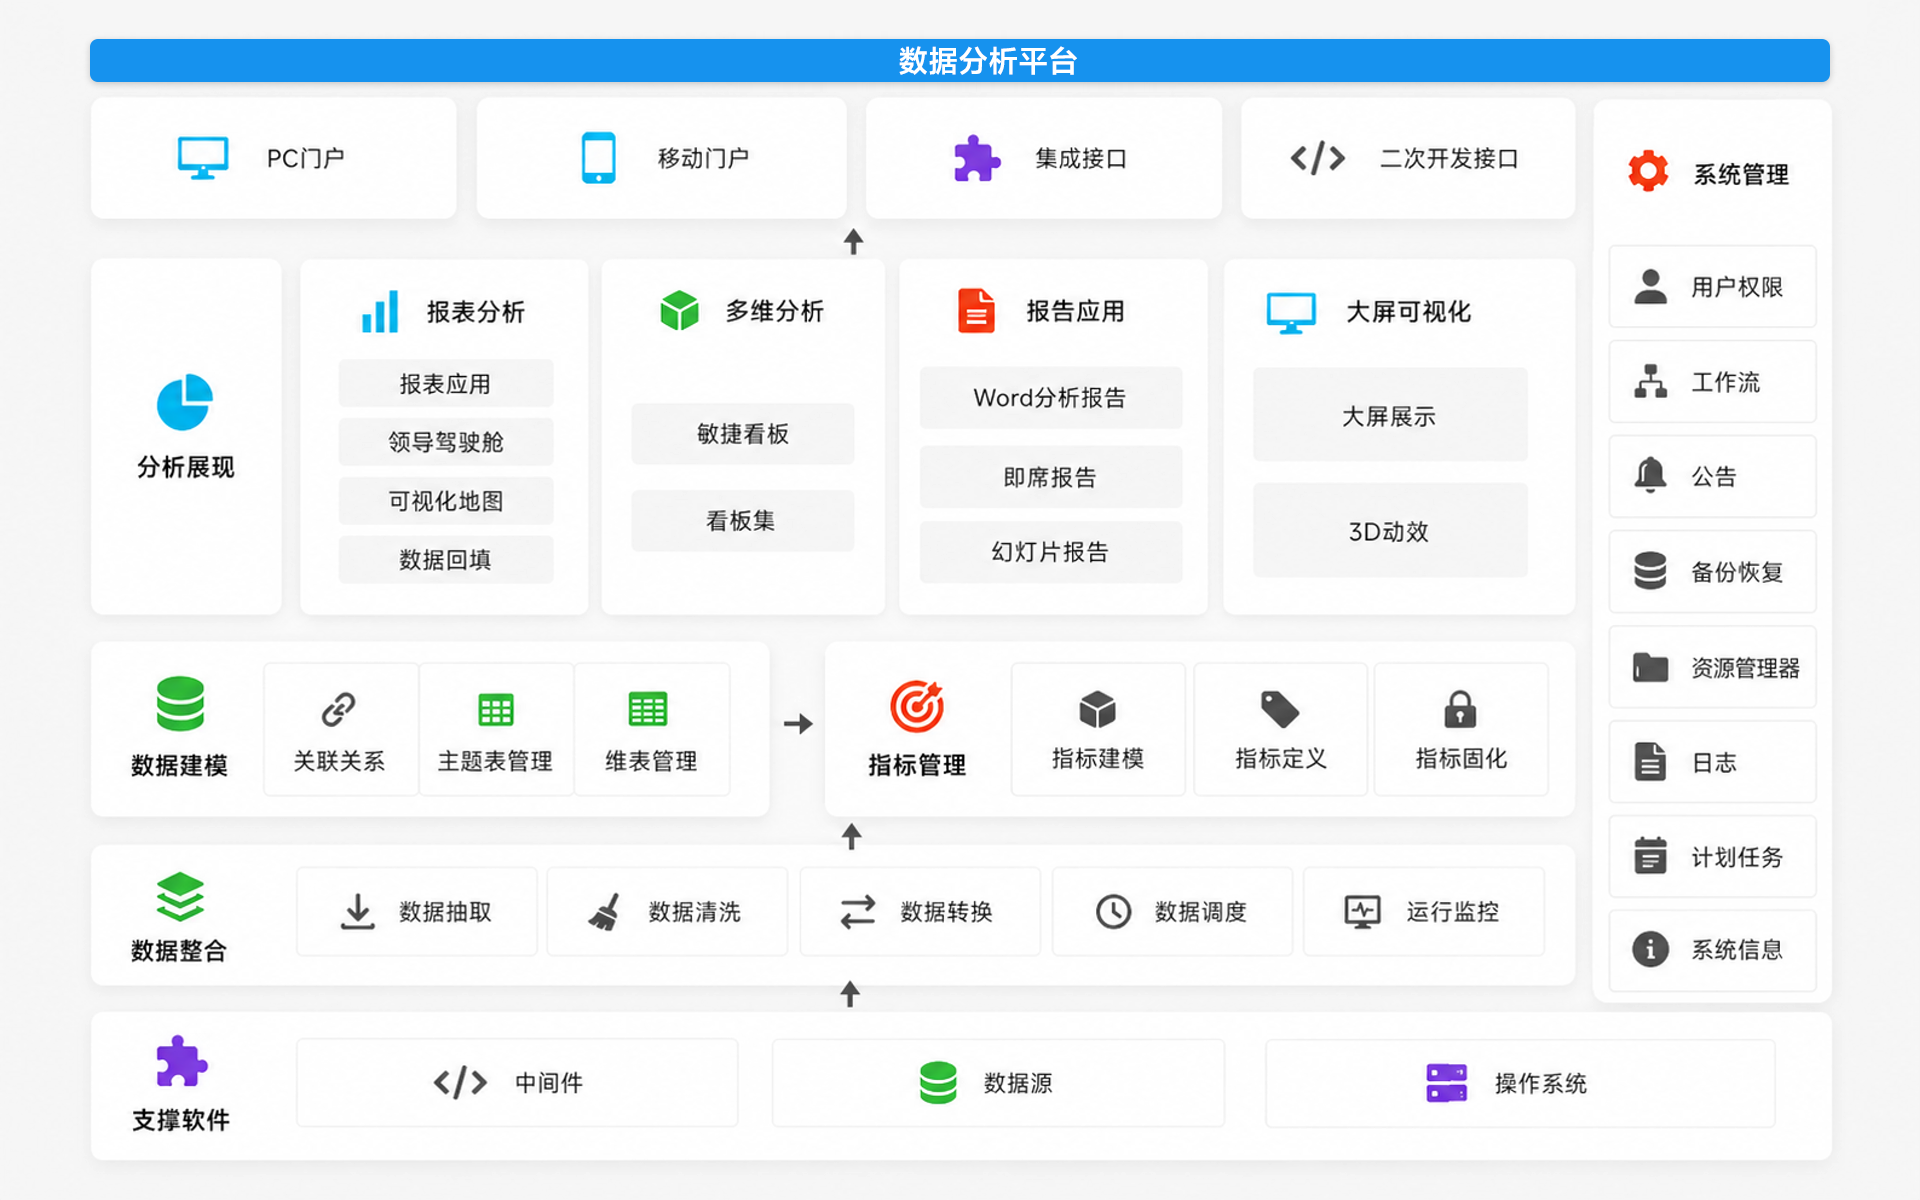Click the 数据抽取 download arrow icon
The height and width of the screenshot is (1200, 1920).
357,912
